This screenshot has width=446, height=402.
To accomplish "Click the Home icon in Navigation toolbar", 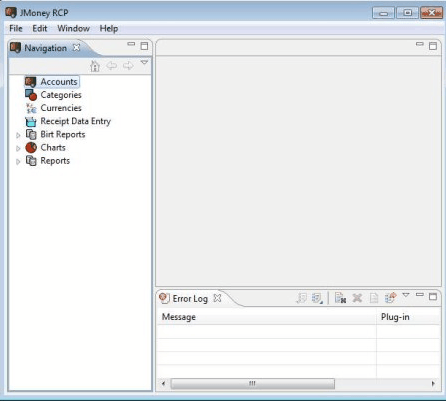I will point(95,66).
